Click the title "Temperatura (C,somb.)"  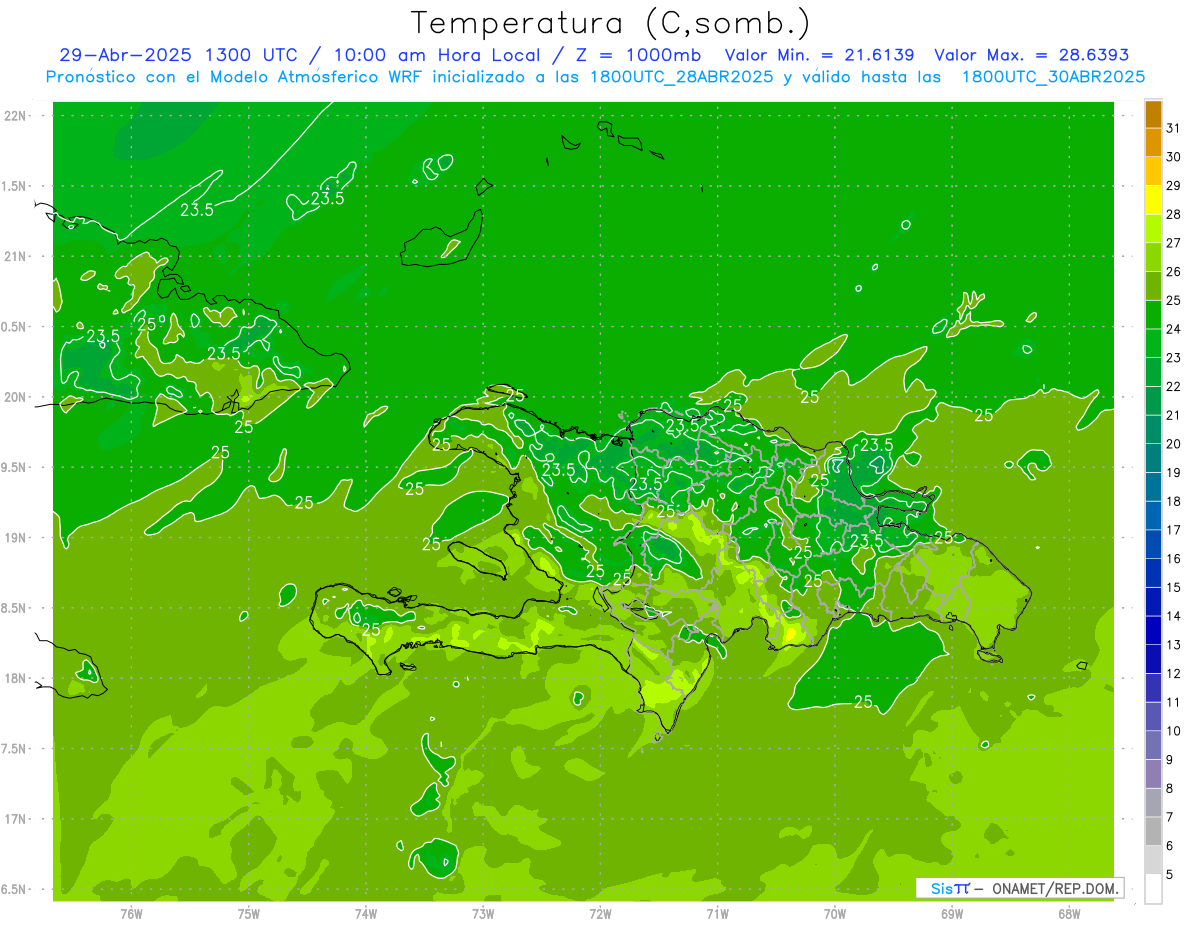tap(610, 23)
